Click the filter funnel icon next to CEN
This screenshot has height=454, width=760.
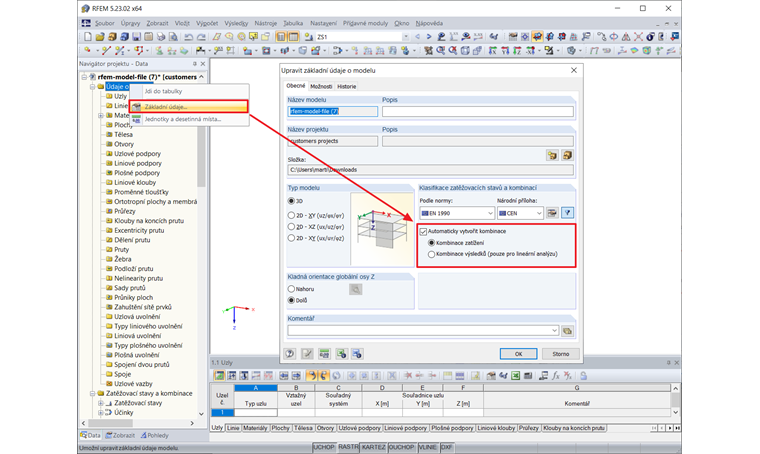(x=567, y=213)
